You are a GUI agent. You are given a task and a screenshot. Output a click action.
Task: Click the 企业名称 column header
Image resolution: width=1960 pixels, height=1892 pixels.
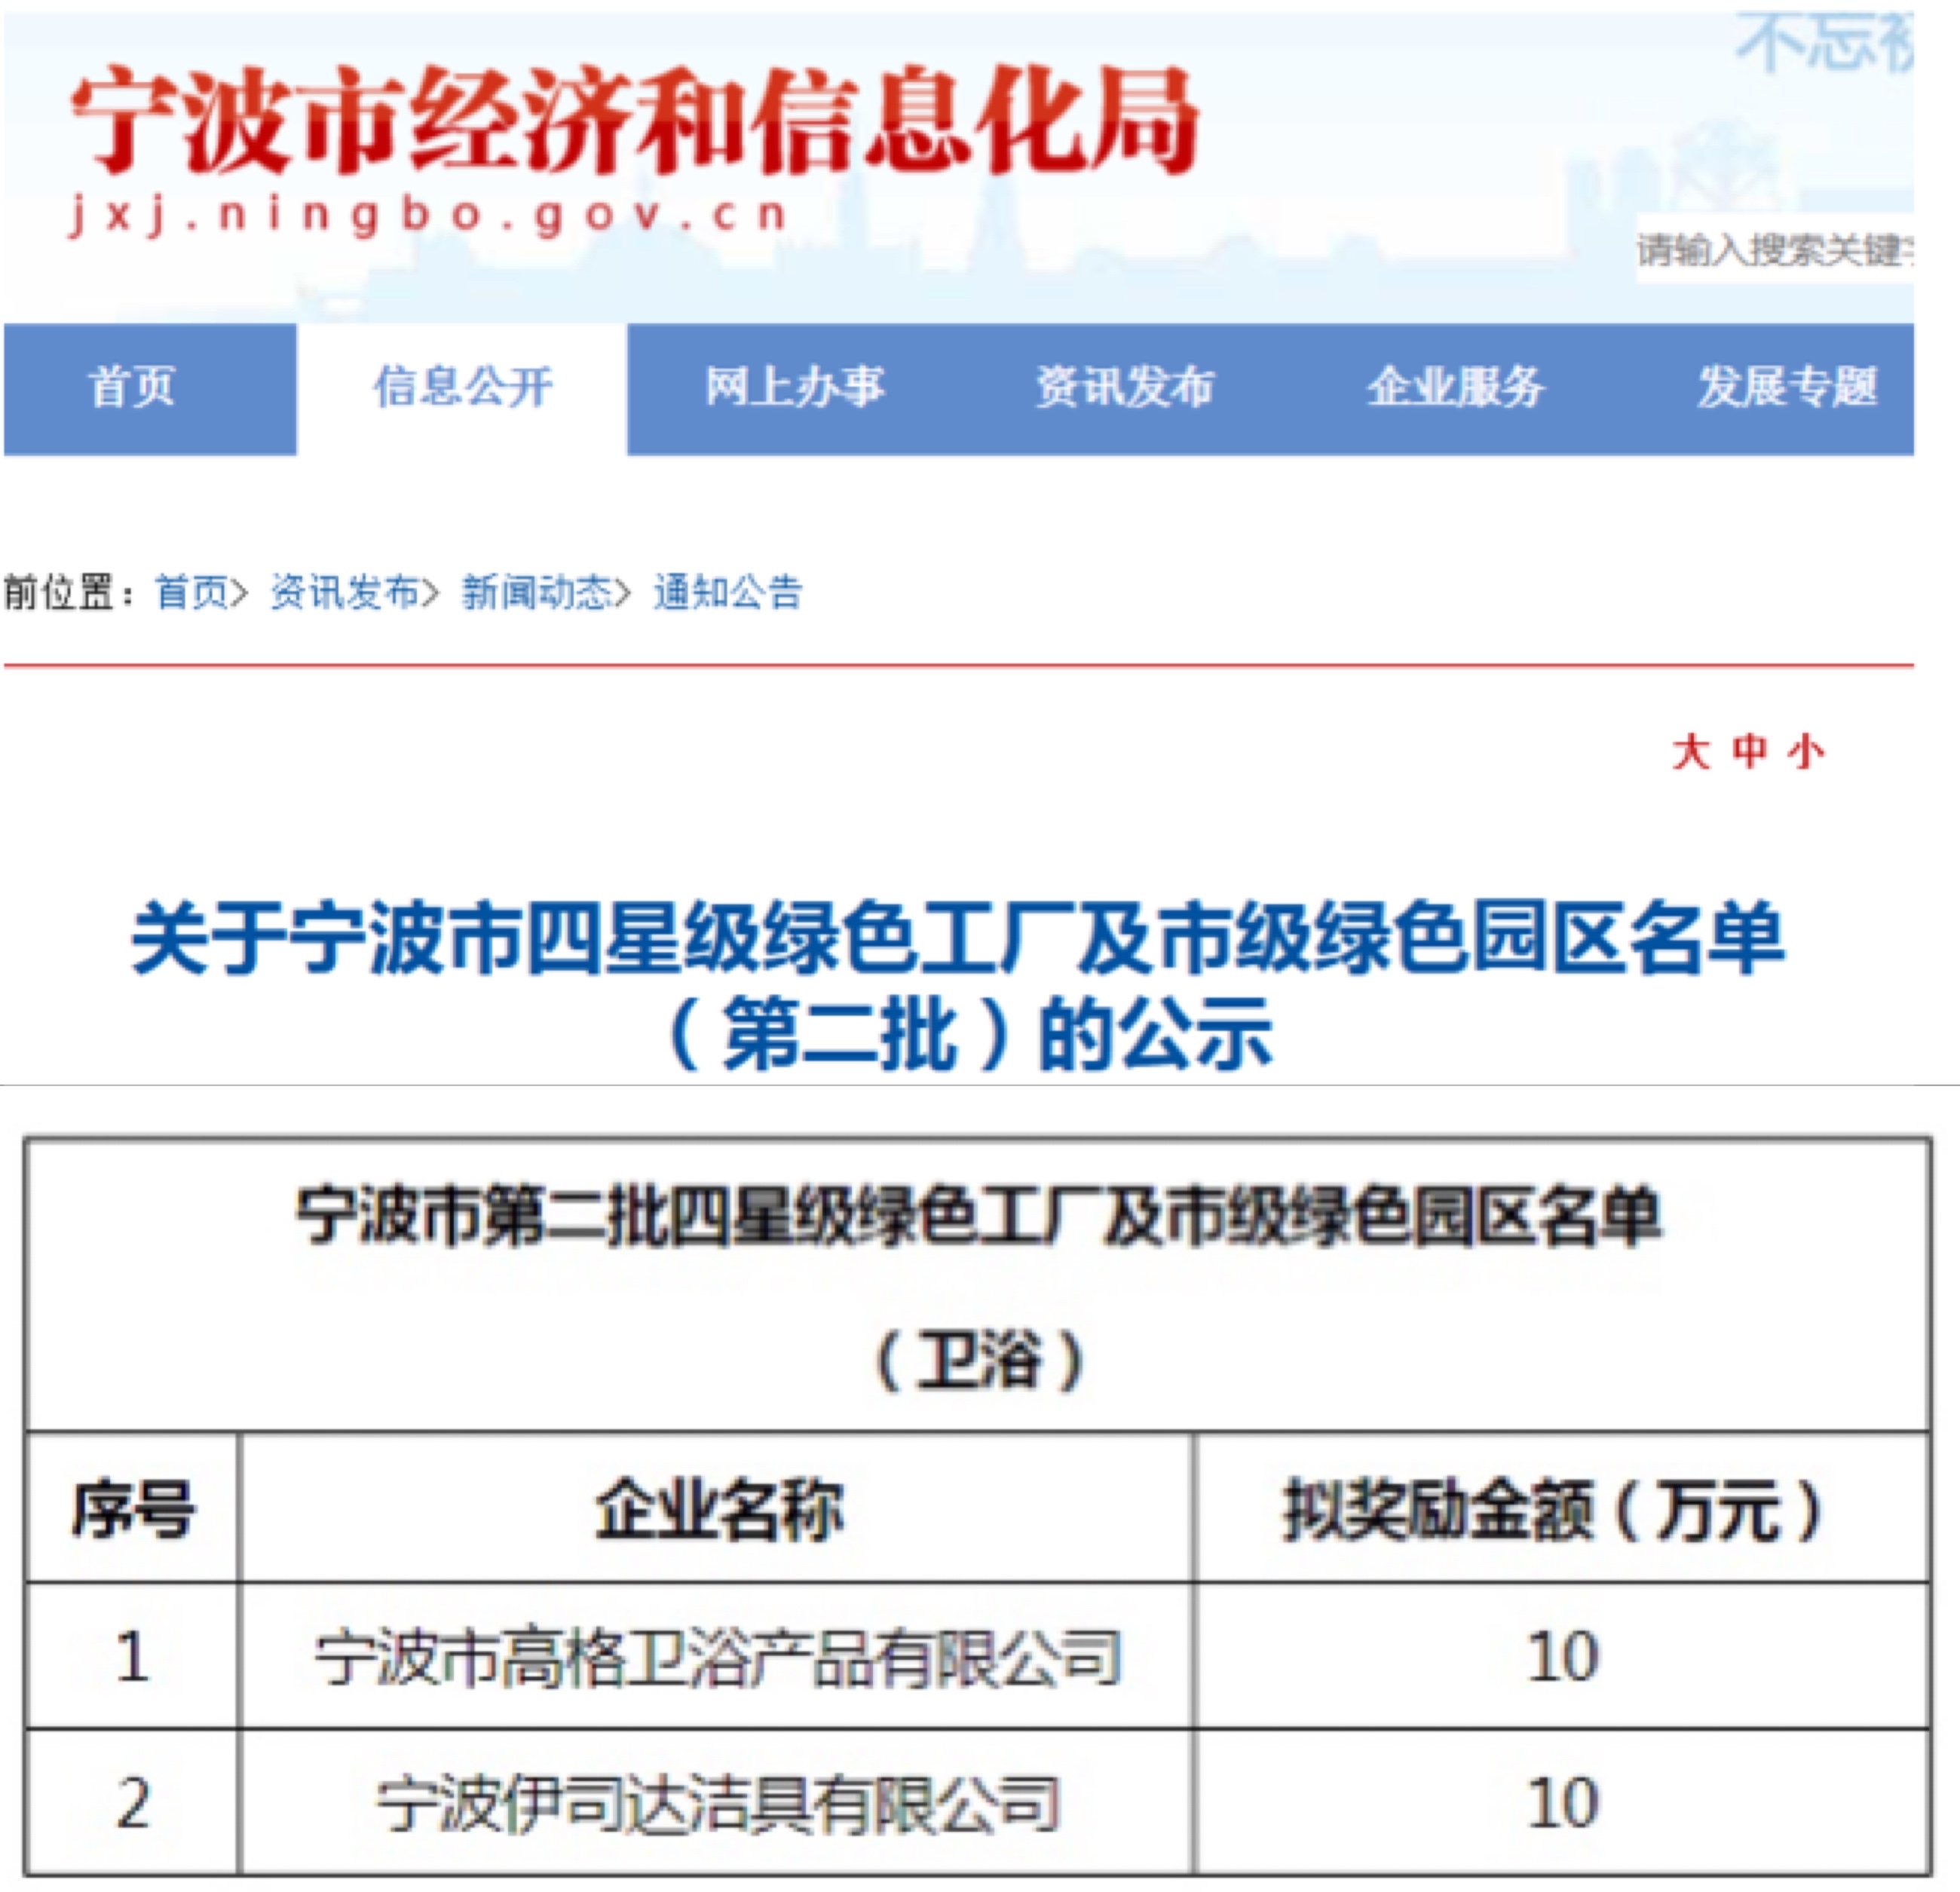pyautogui.click(x=718, y=1508)
